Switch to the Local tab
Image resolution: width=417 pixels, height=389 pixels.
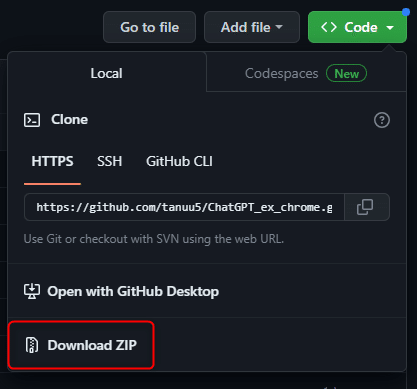(x=107, y=73)
